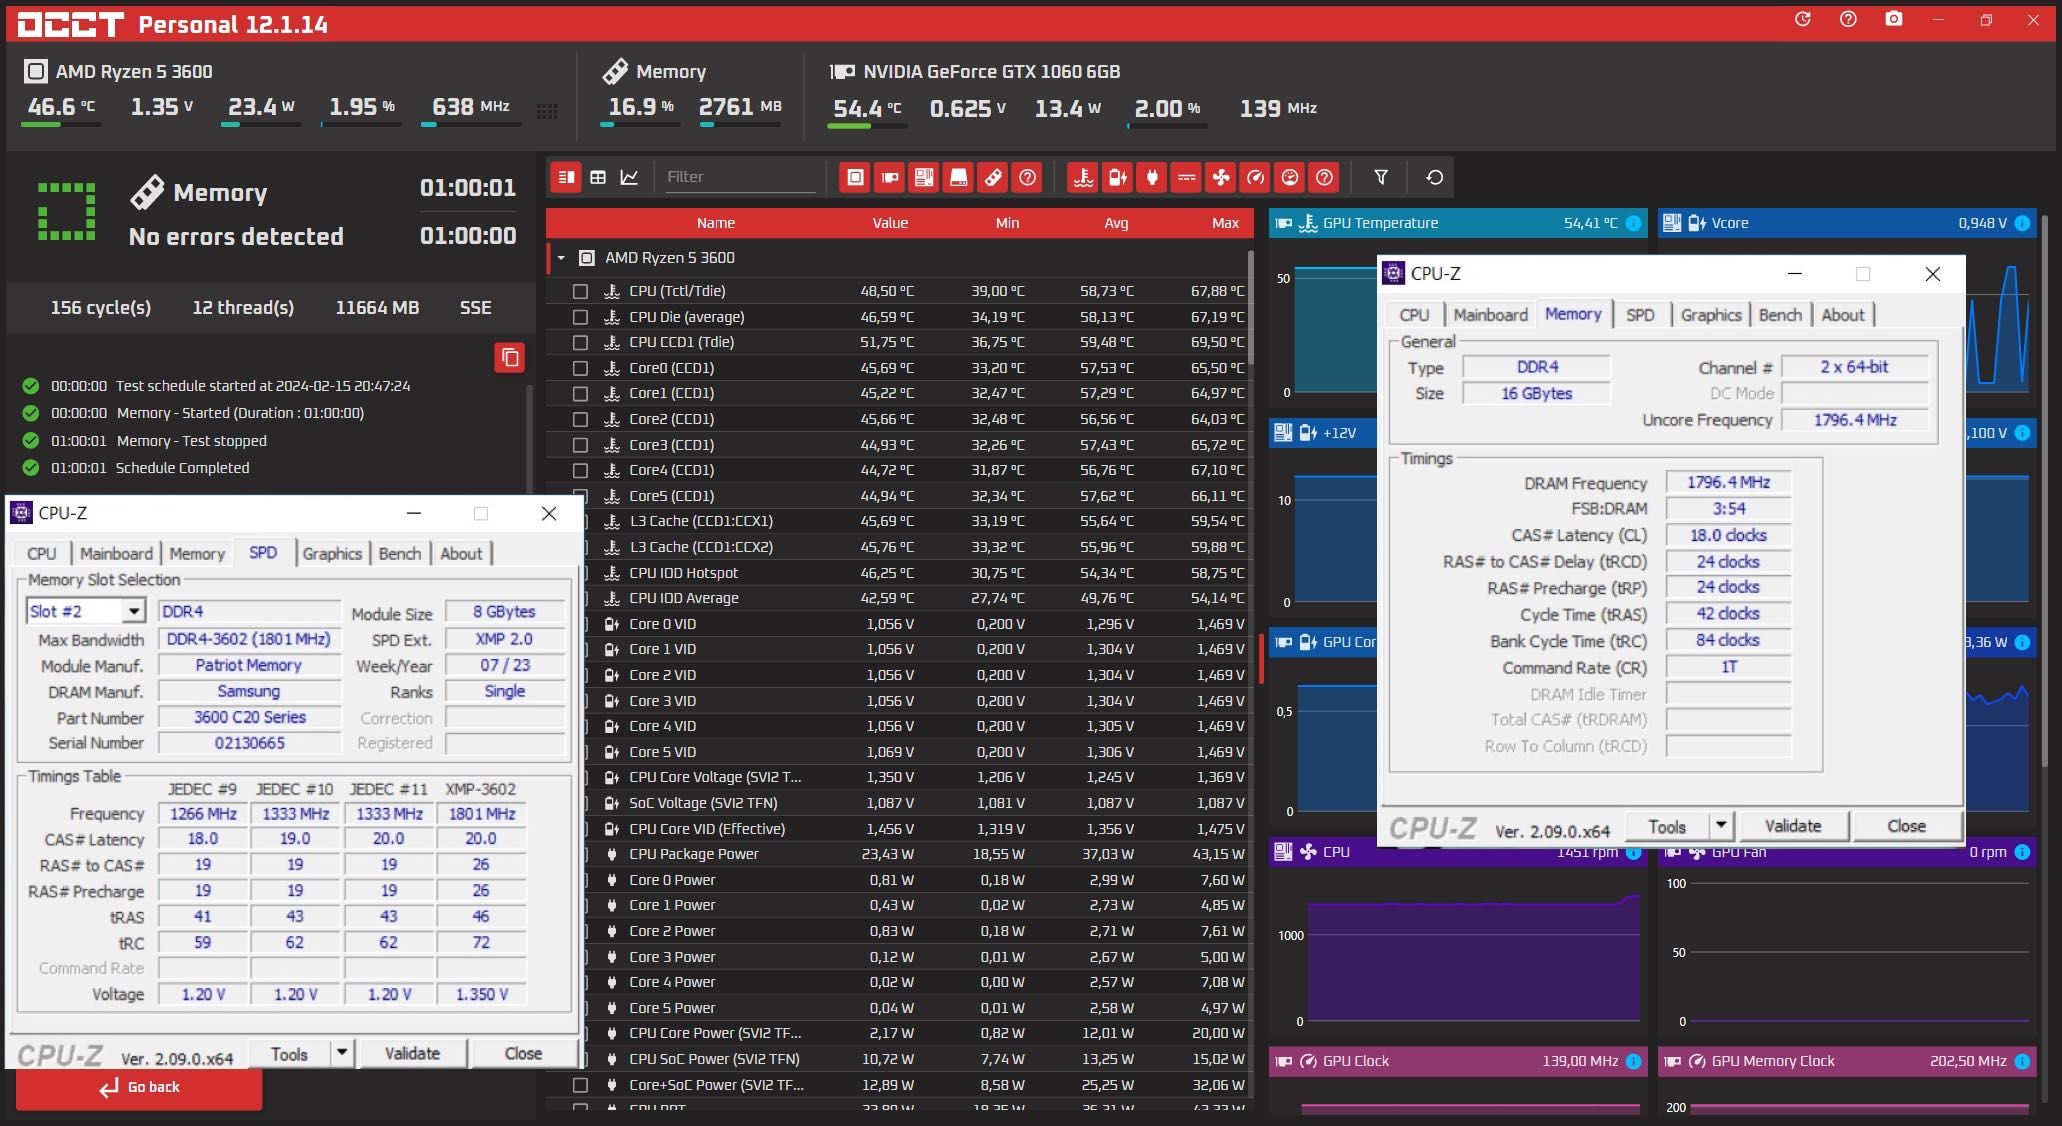This screenshot has width=2062, height=1126.
Task: Open the CPU cores grid icon
Action: 547,111
